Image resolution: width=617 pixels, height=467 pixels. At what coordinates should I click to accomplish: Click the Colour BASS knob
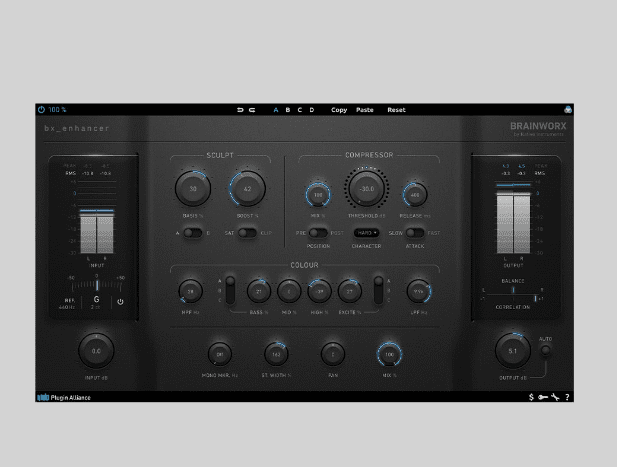coord(259,291)
